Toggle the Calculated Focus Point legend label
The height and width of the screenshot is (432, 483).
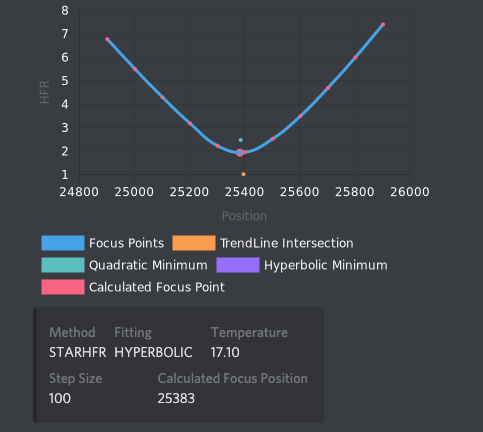[157, 287]
